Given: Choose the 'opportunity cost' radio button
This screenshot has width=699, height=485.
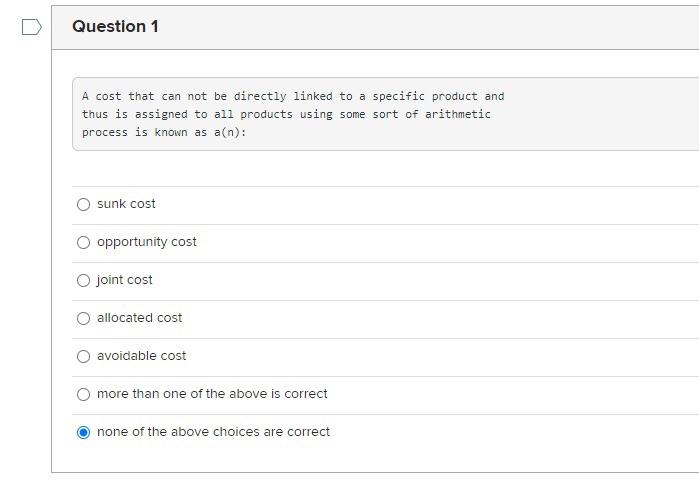Looking at the screenshot, I should coord(83,242).
